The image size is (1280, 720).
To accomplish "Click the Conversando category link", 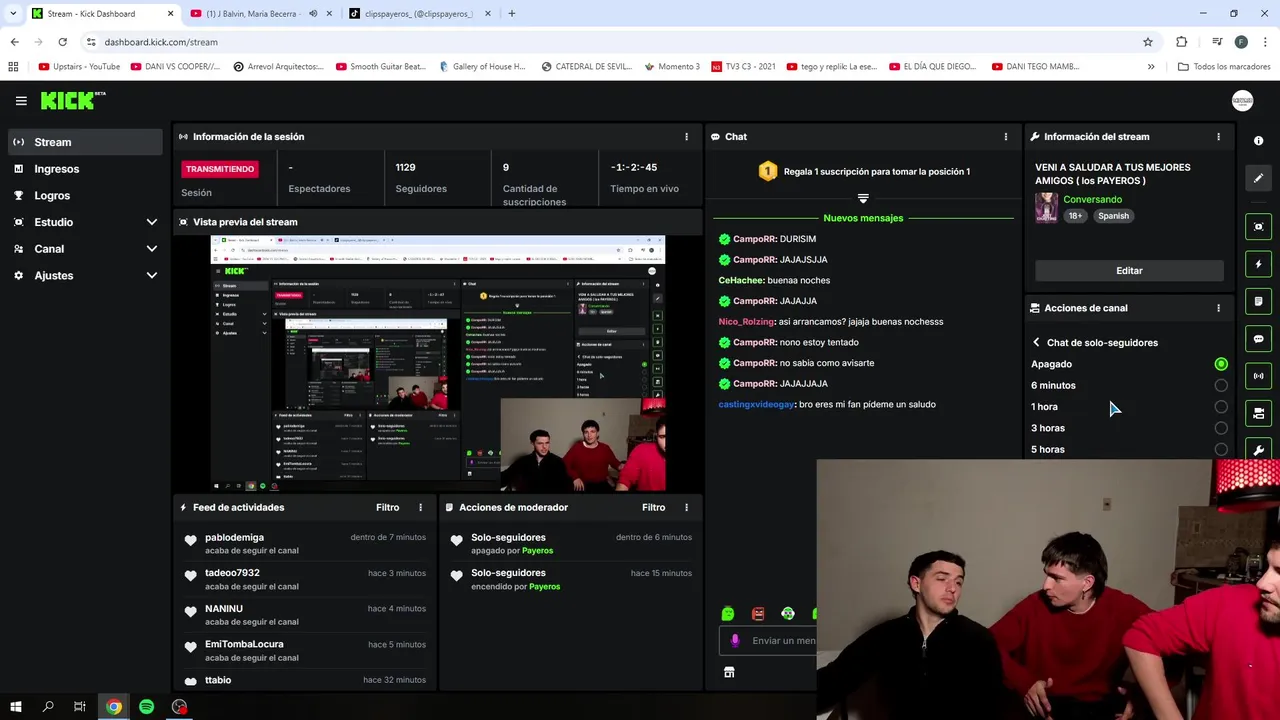I will (x=1092, y=200).
